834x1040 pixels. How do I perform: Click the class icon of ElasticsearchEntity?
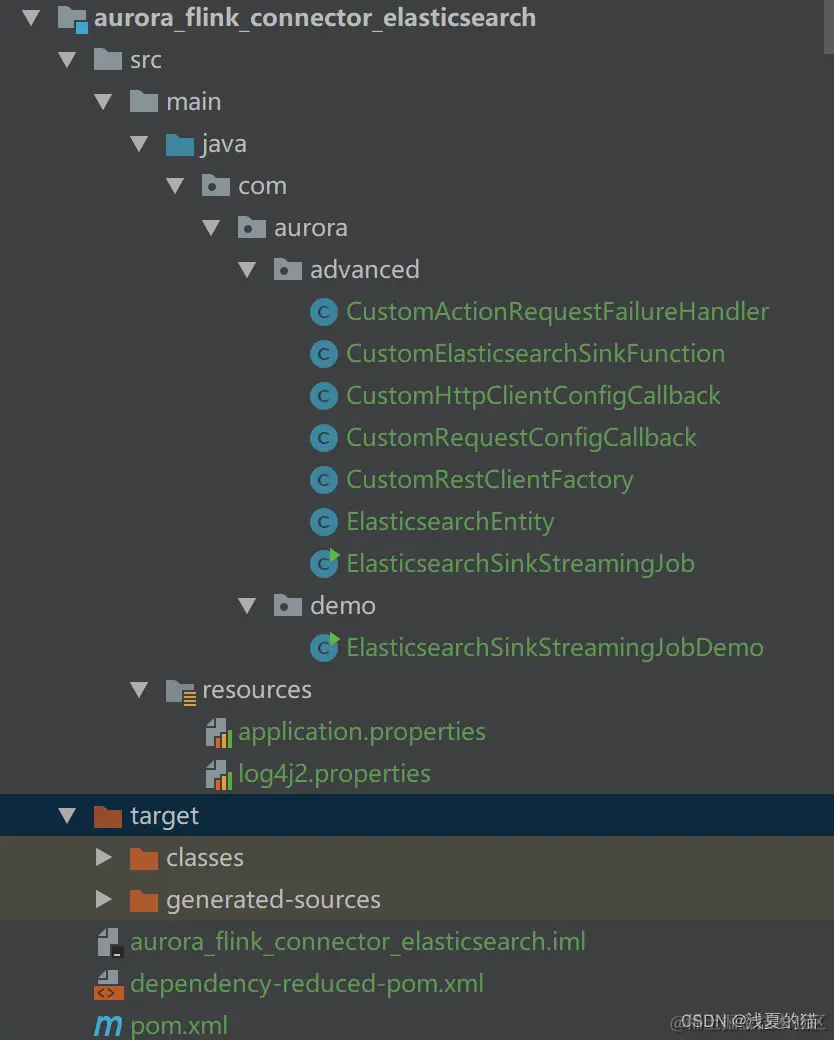click(x=324, y=522)
